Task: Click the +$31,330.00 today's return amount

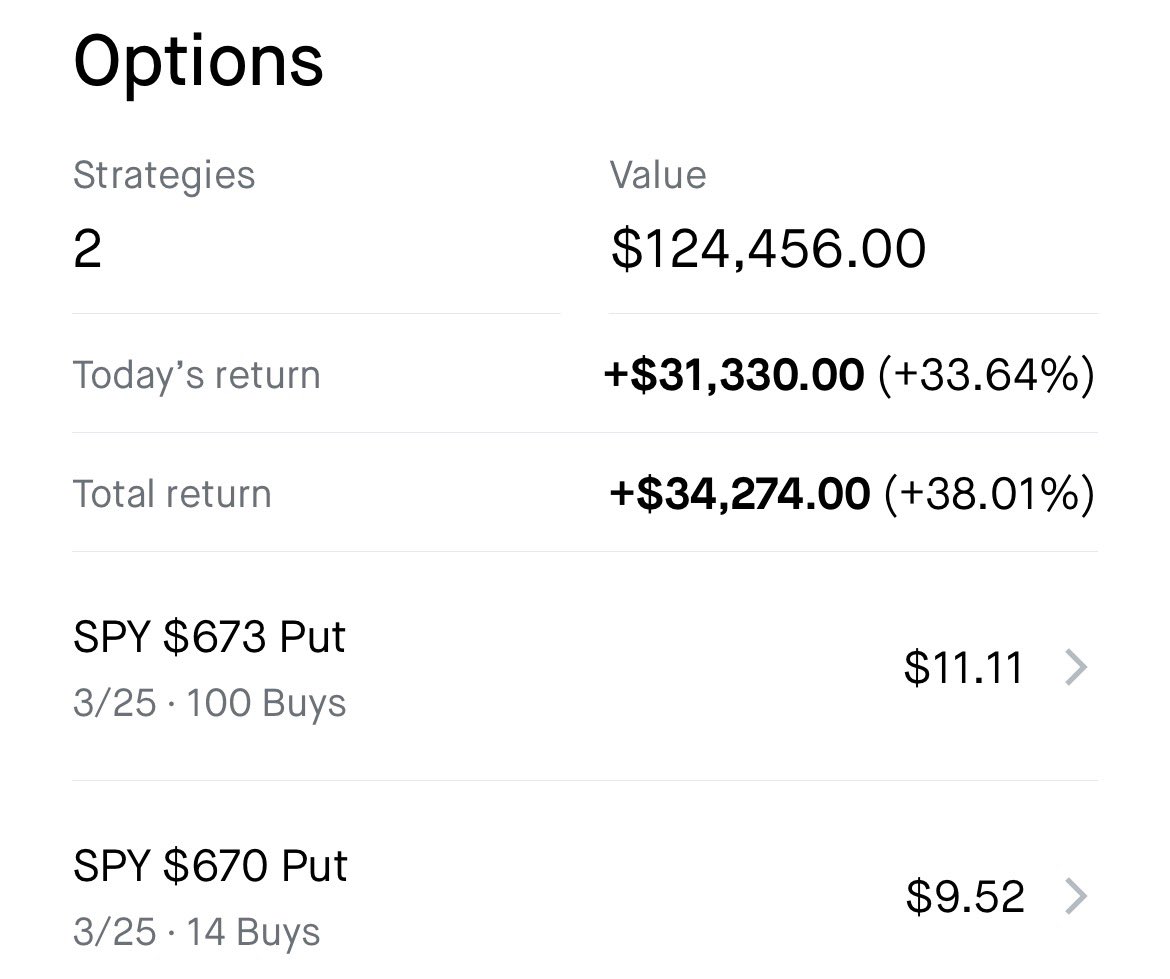Action: 734,375
